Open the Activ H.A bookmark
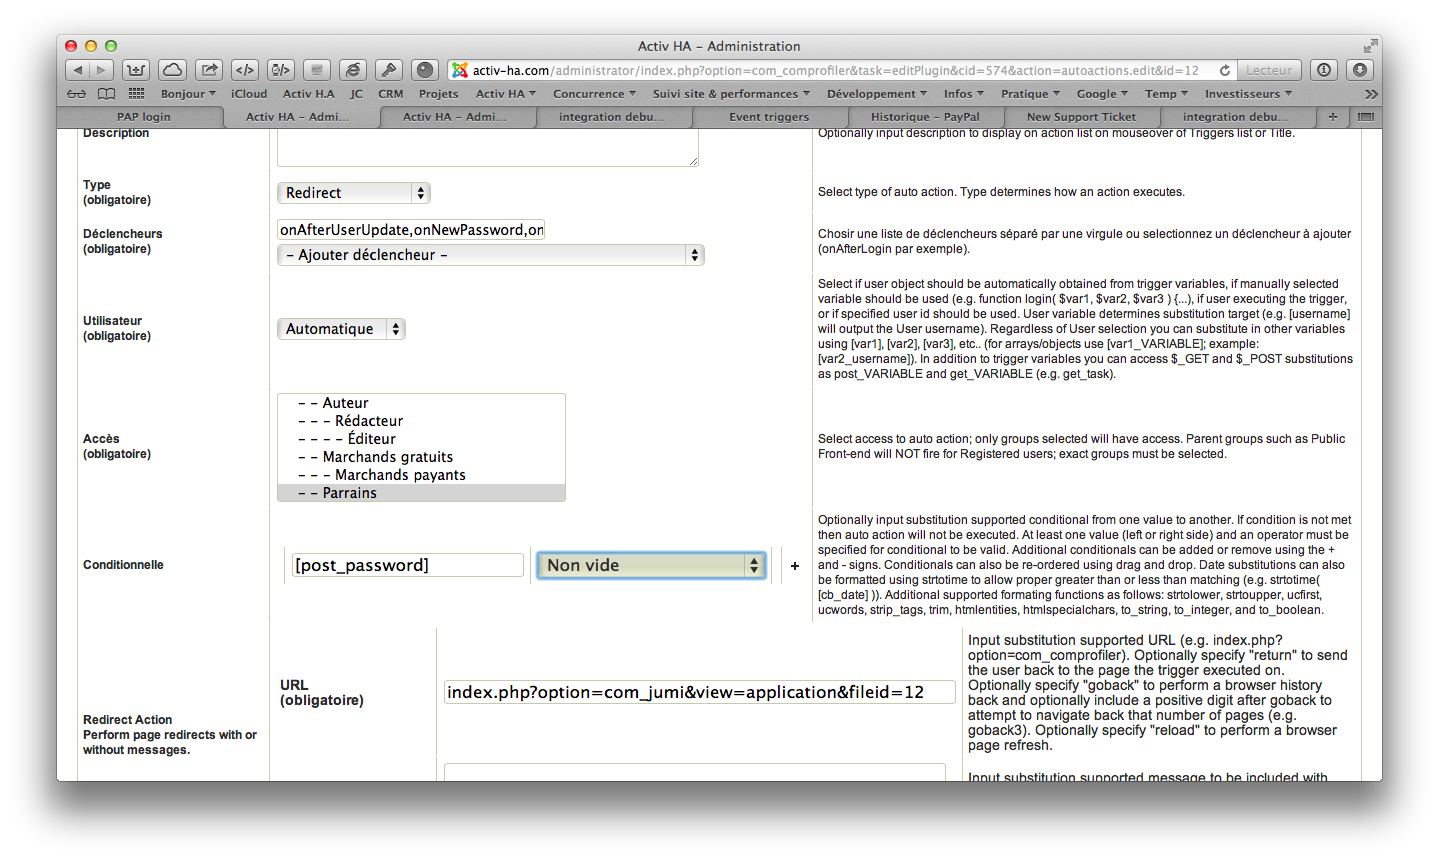 [x=309, y=94]
